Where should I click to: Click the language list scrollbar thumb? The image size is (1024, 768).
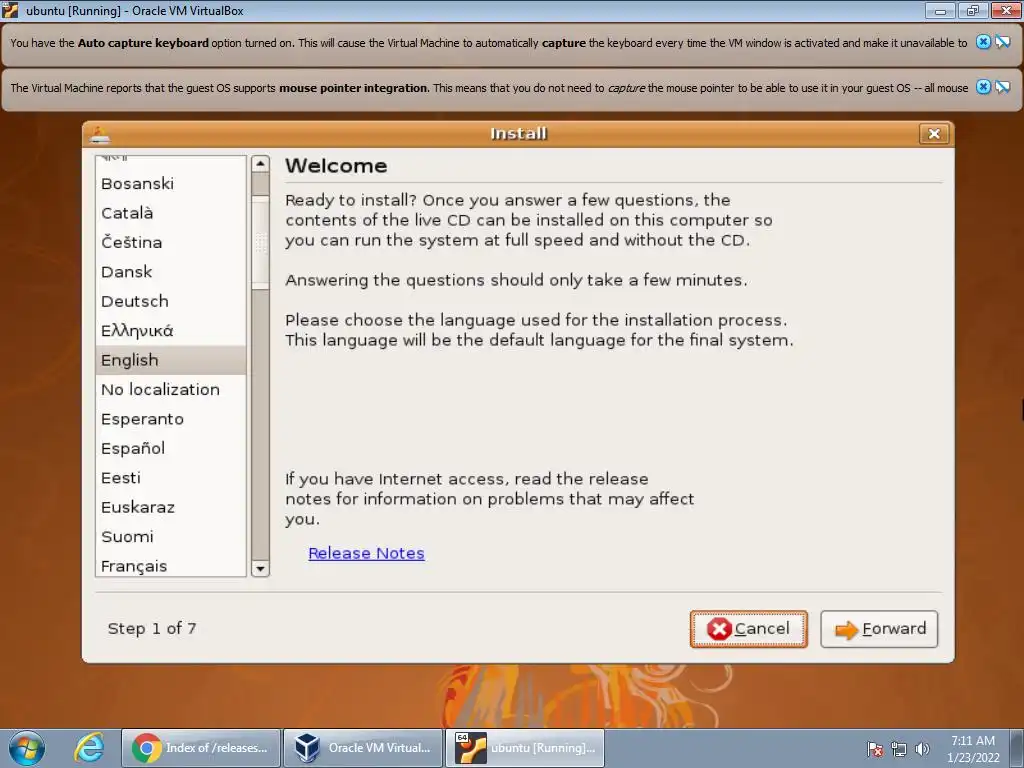pos(261,242)
